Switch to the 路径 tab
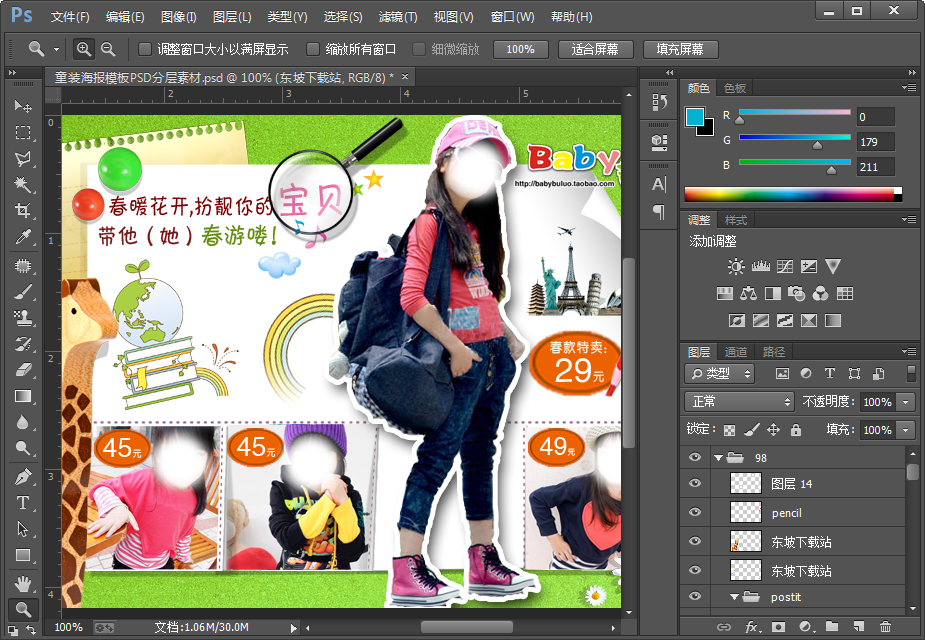Image resolution: width=925 pixels, height=640 pixels. click(x=773, y=352)
